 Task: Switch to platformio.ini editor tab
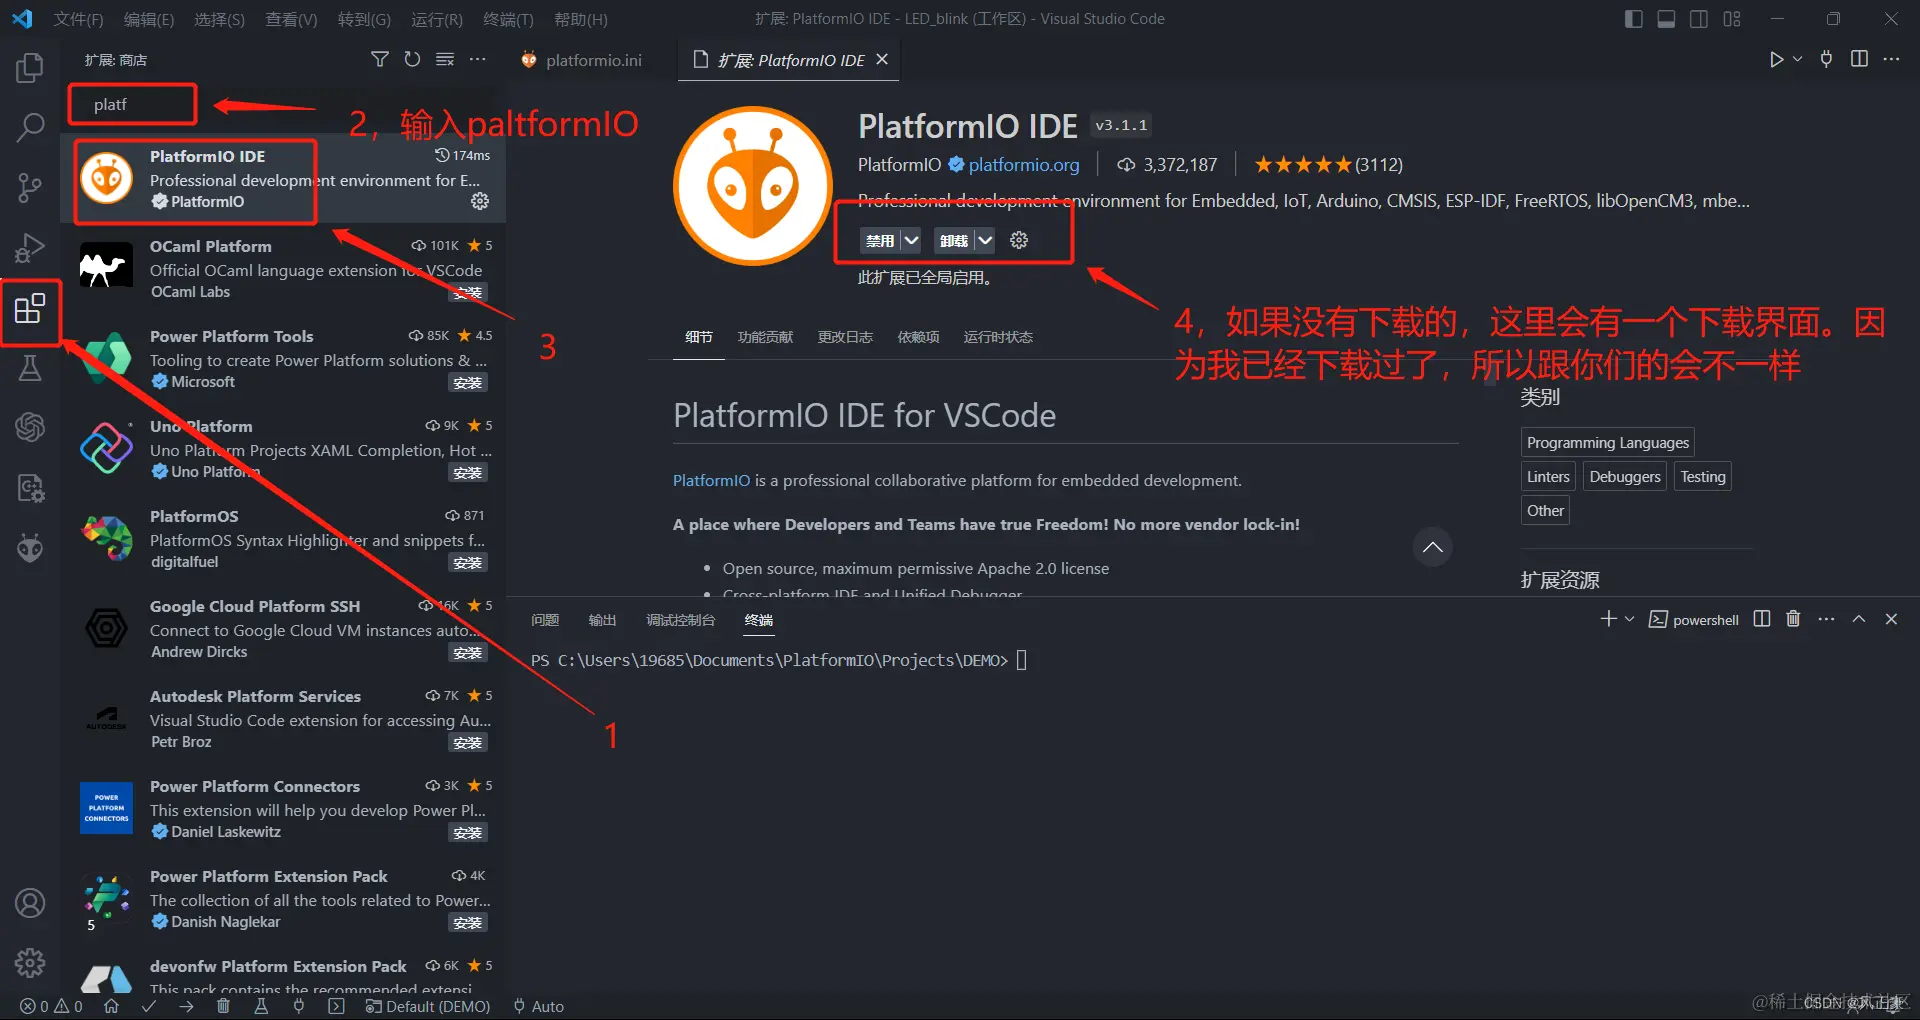[x=582, y=60]
